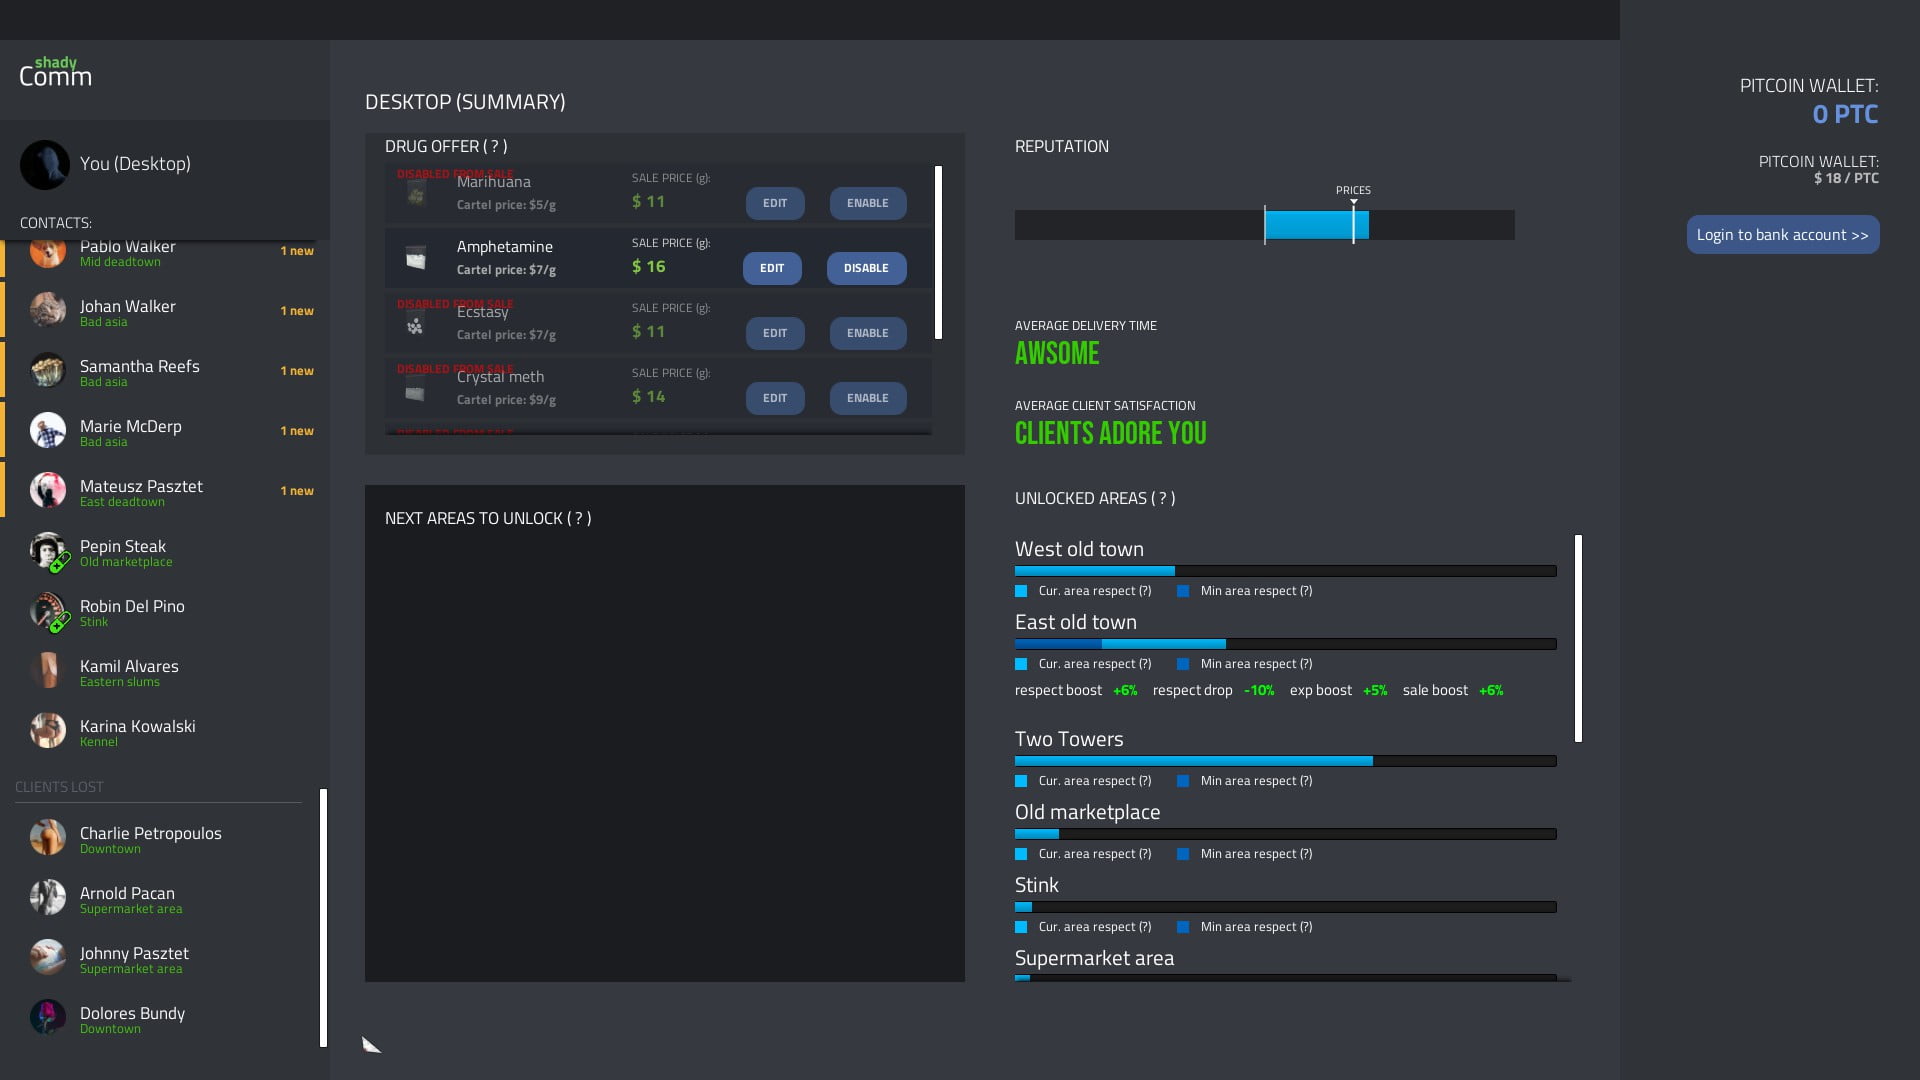
Task: Click the Marihuana drug icon
Action: pyautogui.click(x=416, y=194)
